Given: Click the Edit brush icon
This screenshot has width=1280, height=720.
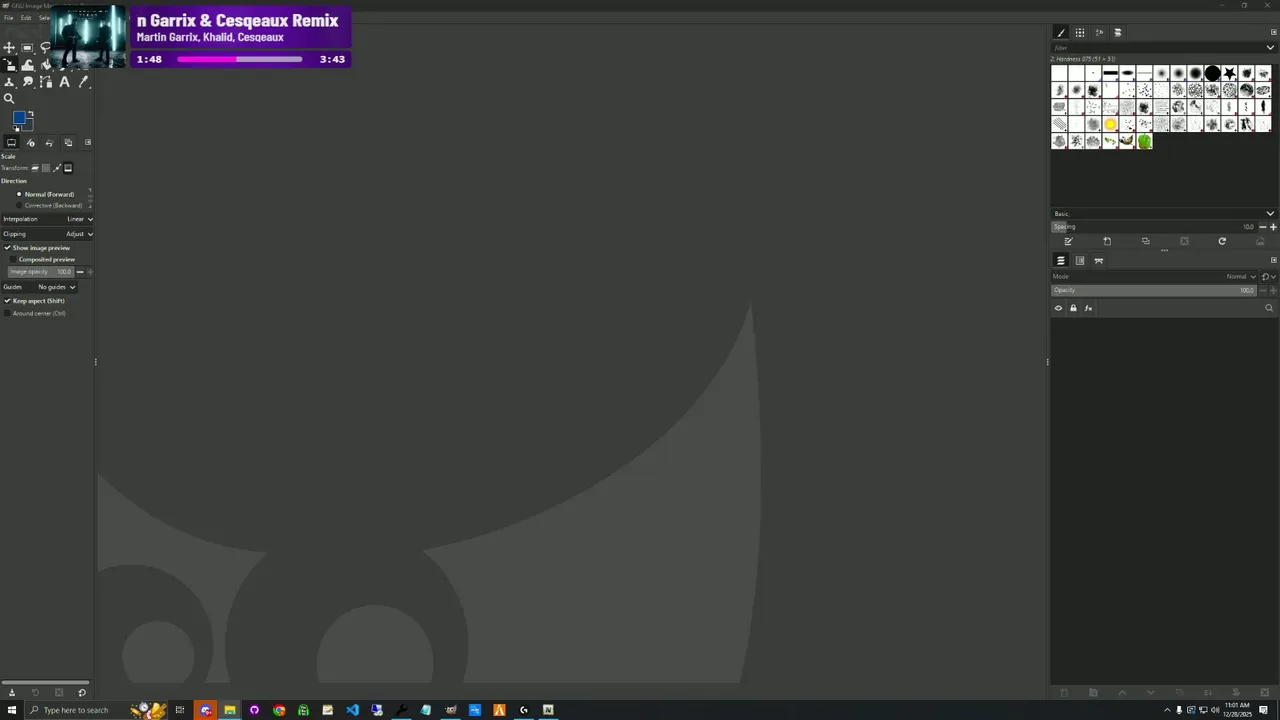Looking at the screenshot, I should (1069, 241).
